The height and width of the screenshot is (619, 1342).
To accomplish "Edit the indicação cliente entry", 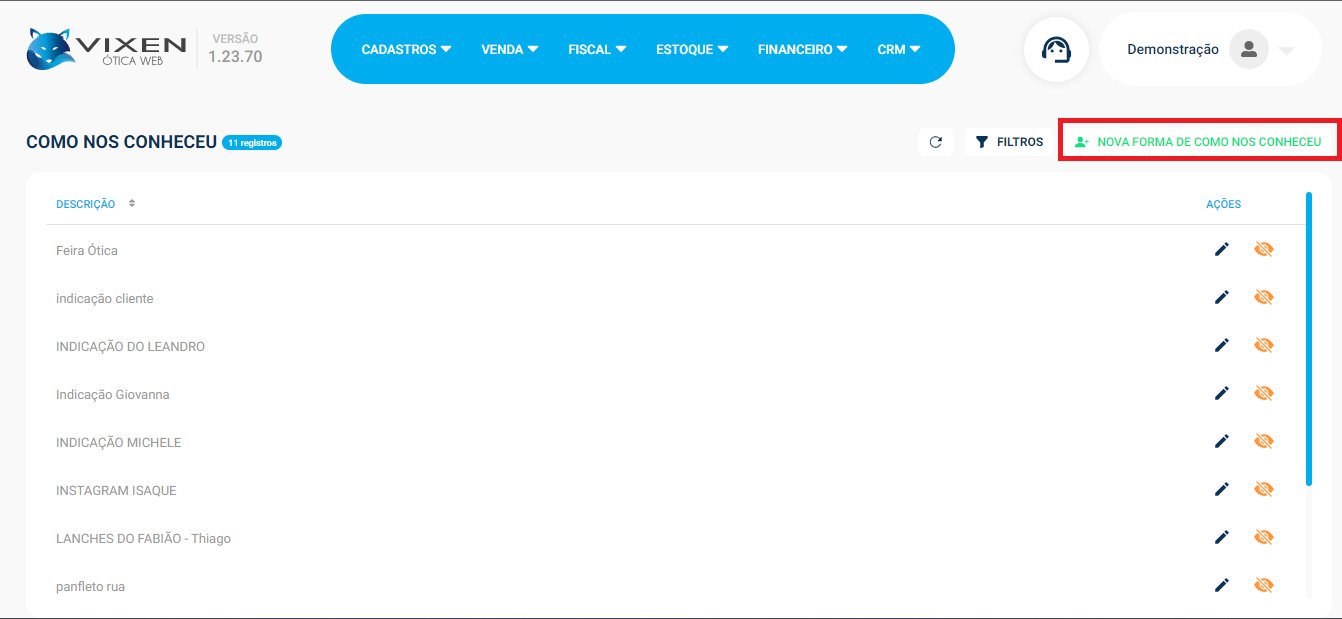I will [1221, 297].
